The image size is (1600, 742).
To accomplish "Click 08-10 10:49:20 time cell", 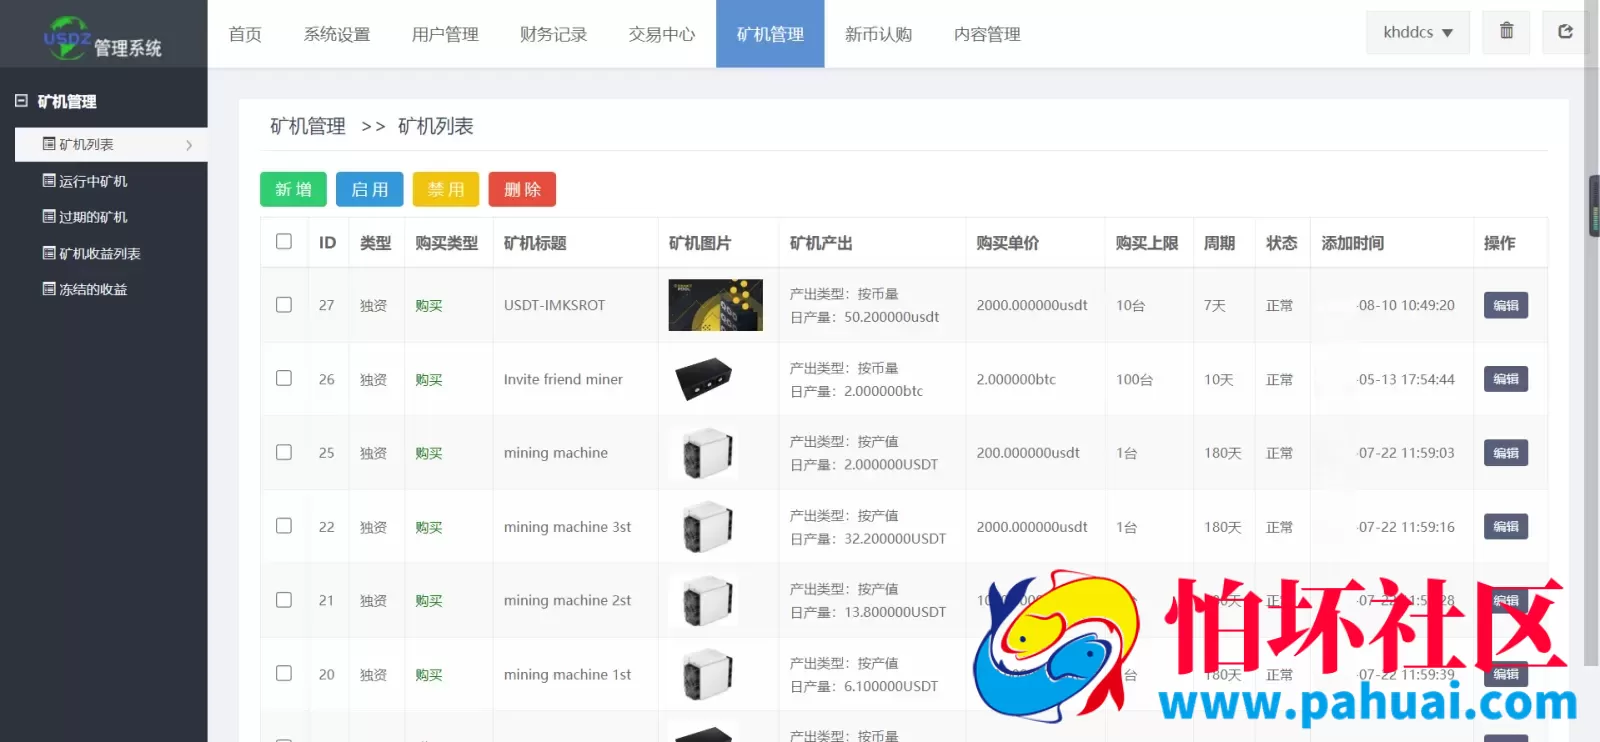I will (1406, 305).
